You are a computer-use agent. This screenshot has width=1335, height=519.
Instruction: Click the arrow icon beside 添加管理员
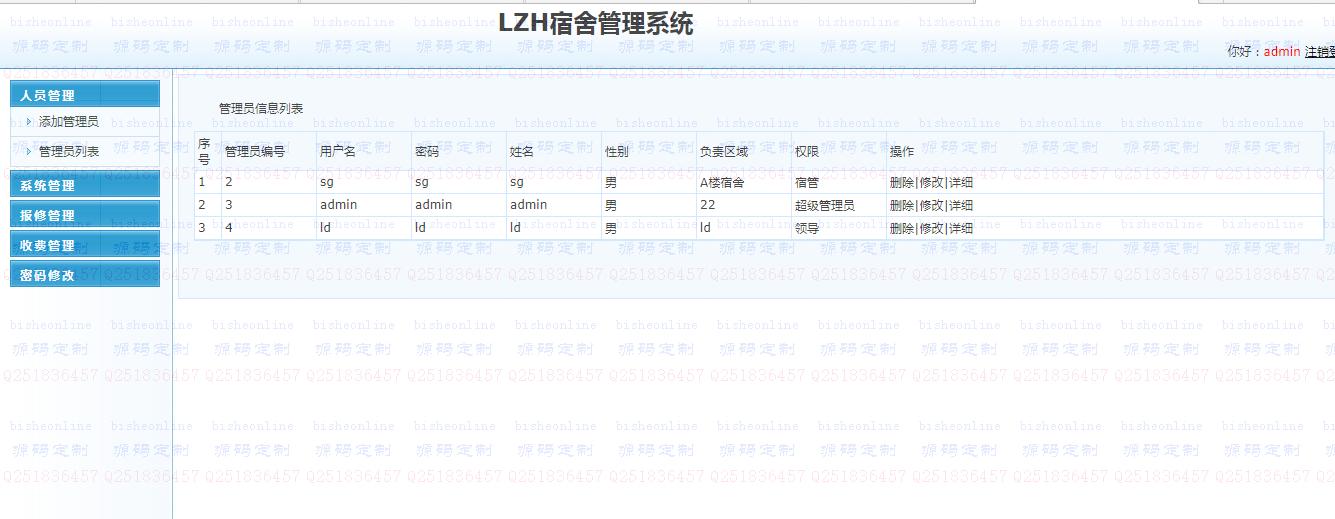tap(29, 122)
